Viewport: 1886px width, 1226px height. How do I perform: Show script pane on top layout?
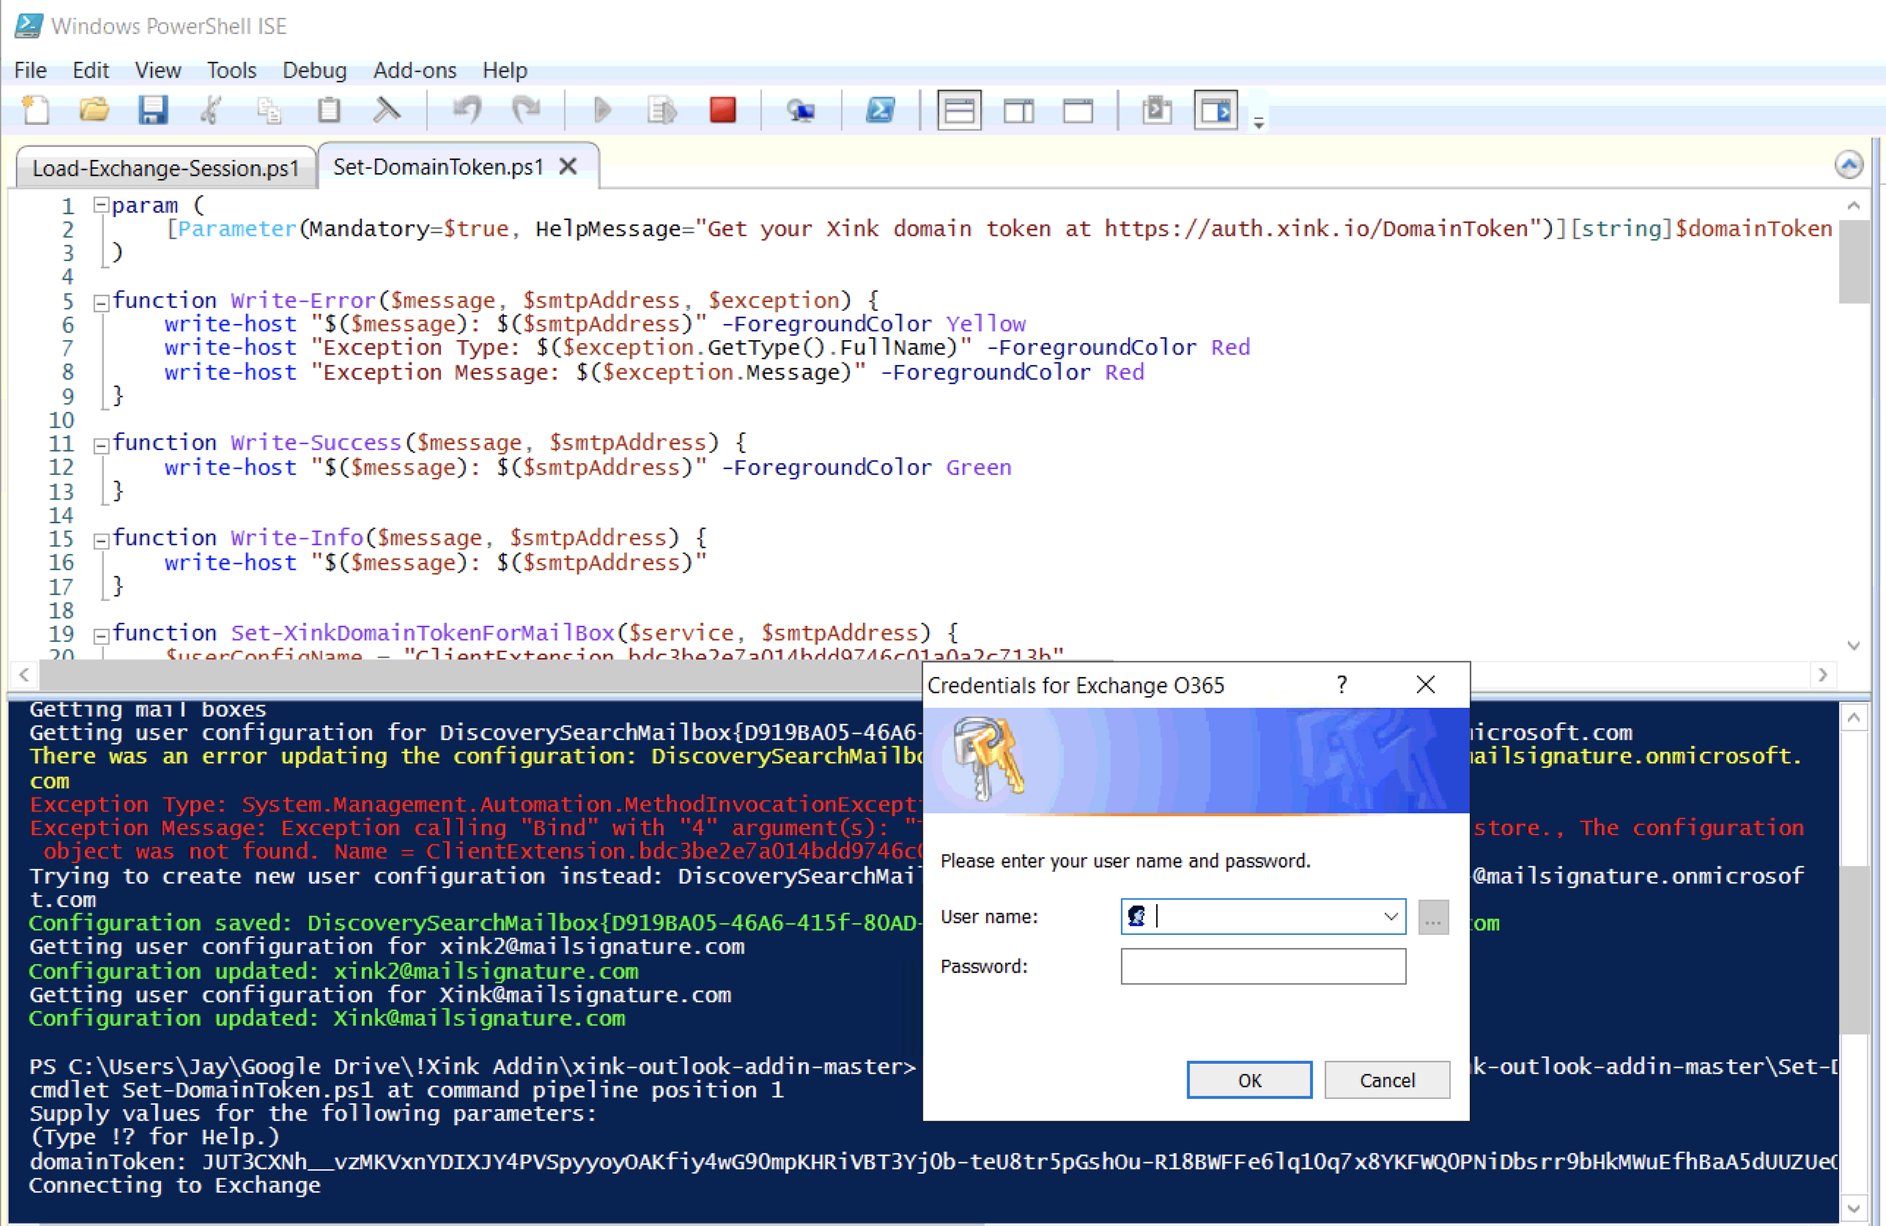point(959,110)
